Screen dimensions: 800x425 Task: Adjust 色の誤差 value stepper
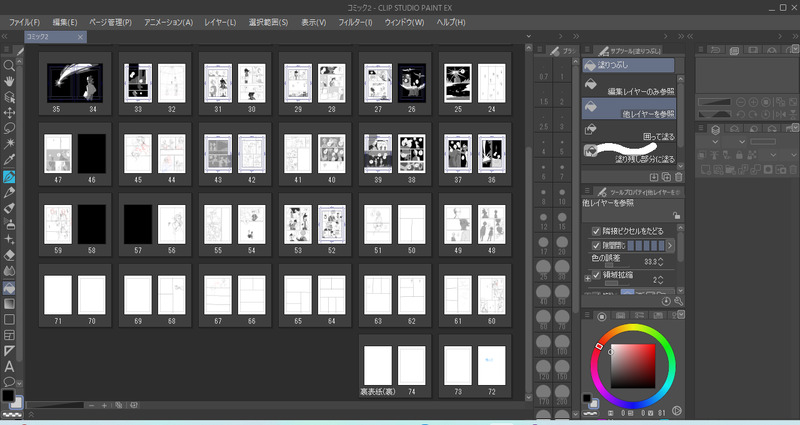(x=661, y=262)
